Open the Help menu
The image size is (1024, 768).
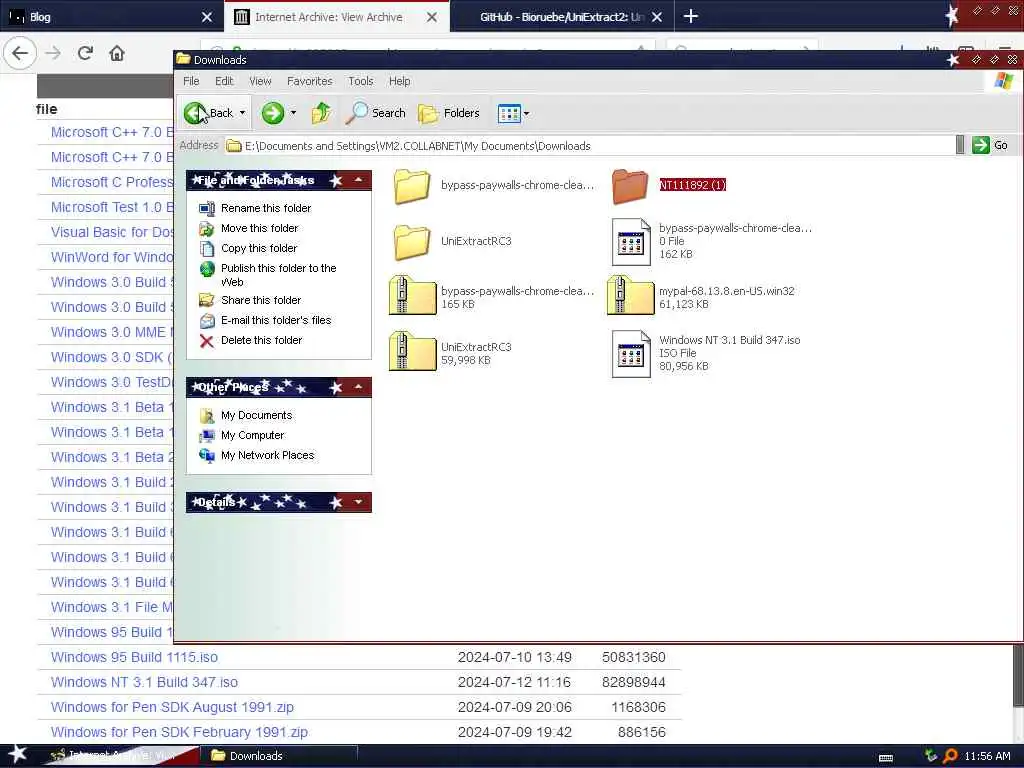click(400, 81)
